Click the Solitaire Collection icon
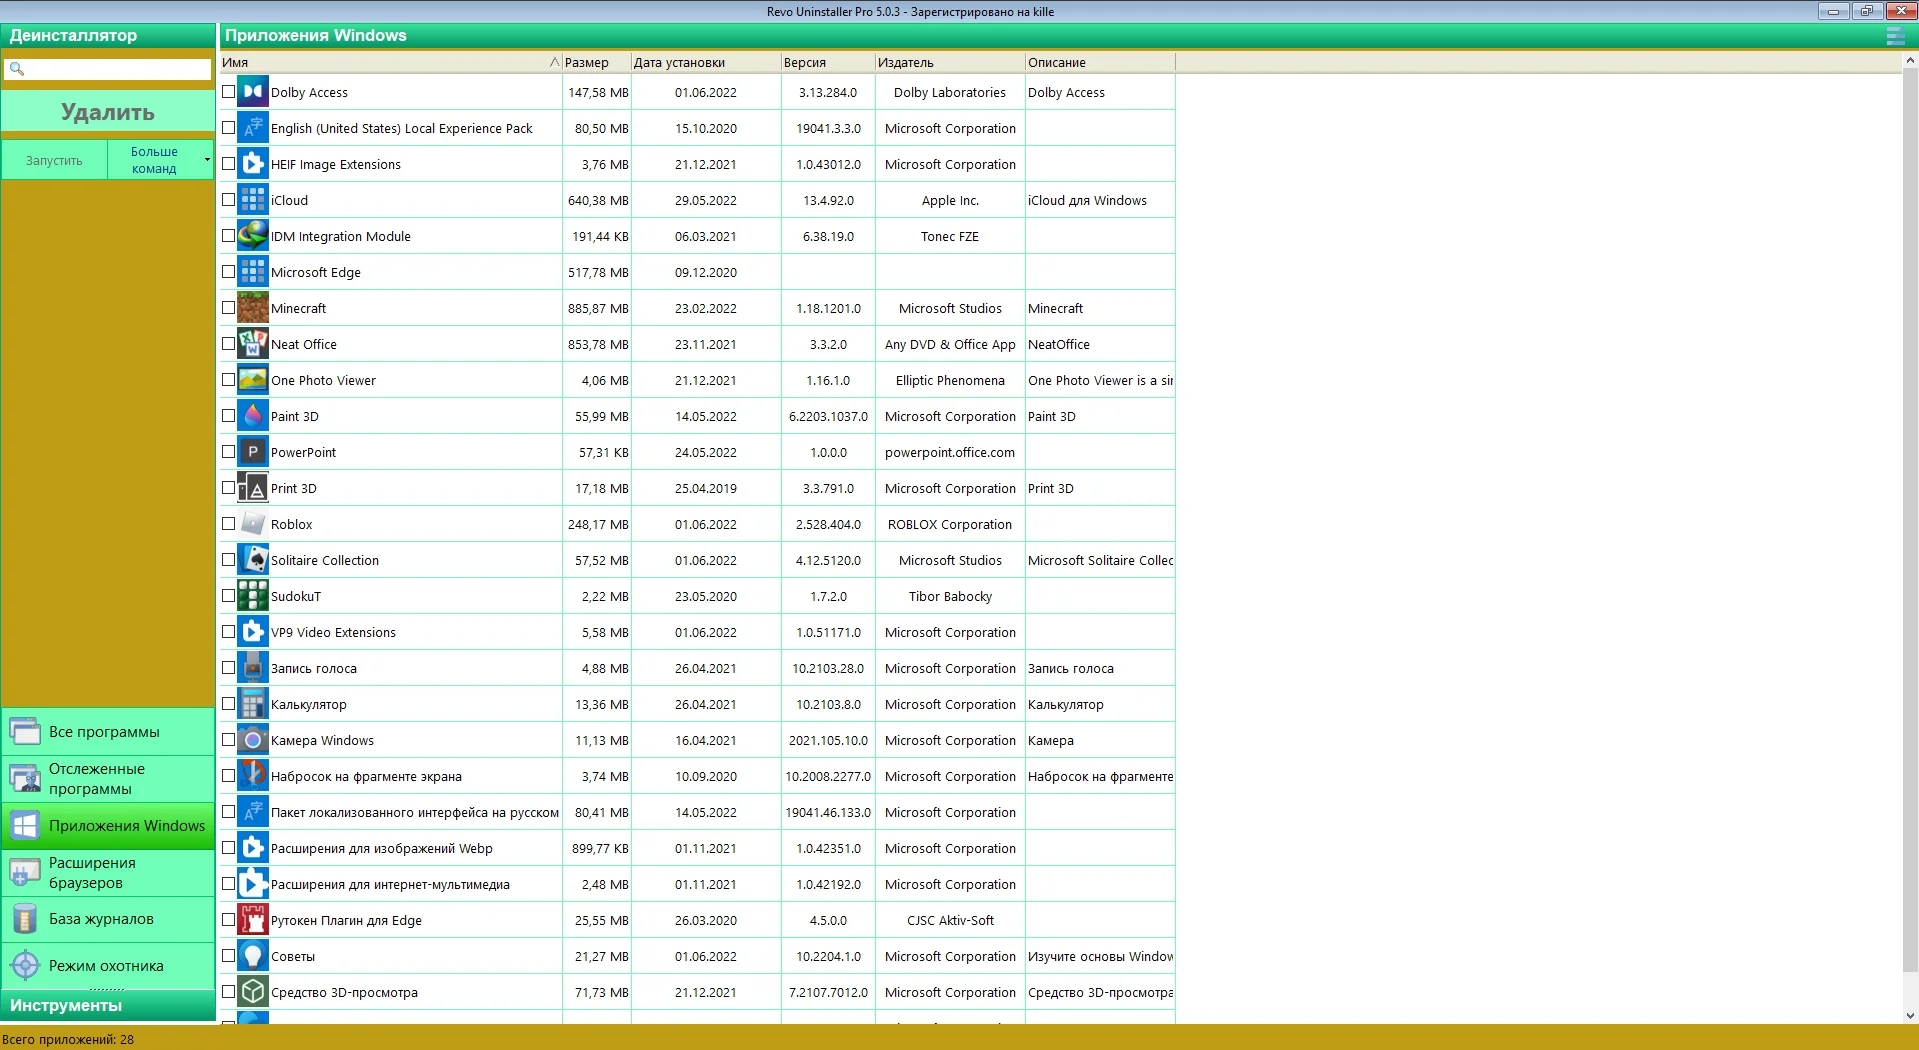Screen dimensions: 1919x1050 point(253,560)
